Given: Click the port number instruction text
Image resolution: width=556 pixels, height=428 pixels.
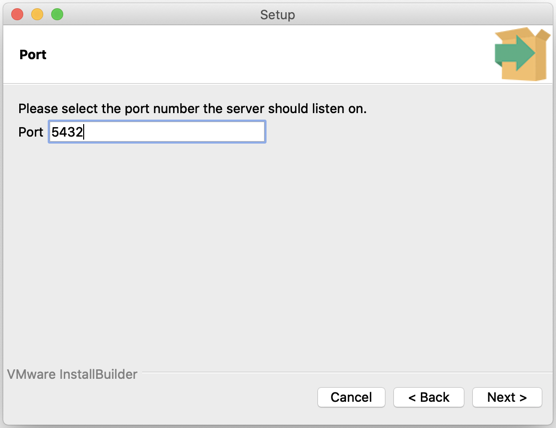Looking at the screenshot, I should click(x=192, y=109).
